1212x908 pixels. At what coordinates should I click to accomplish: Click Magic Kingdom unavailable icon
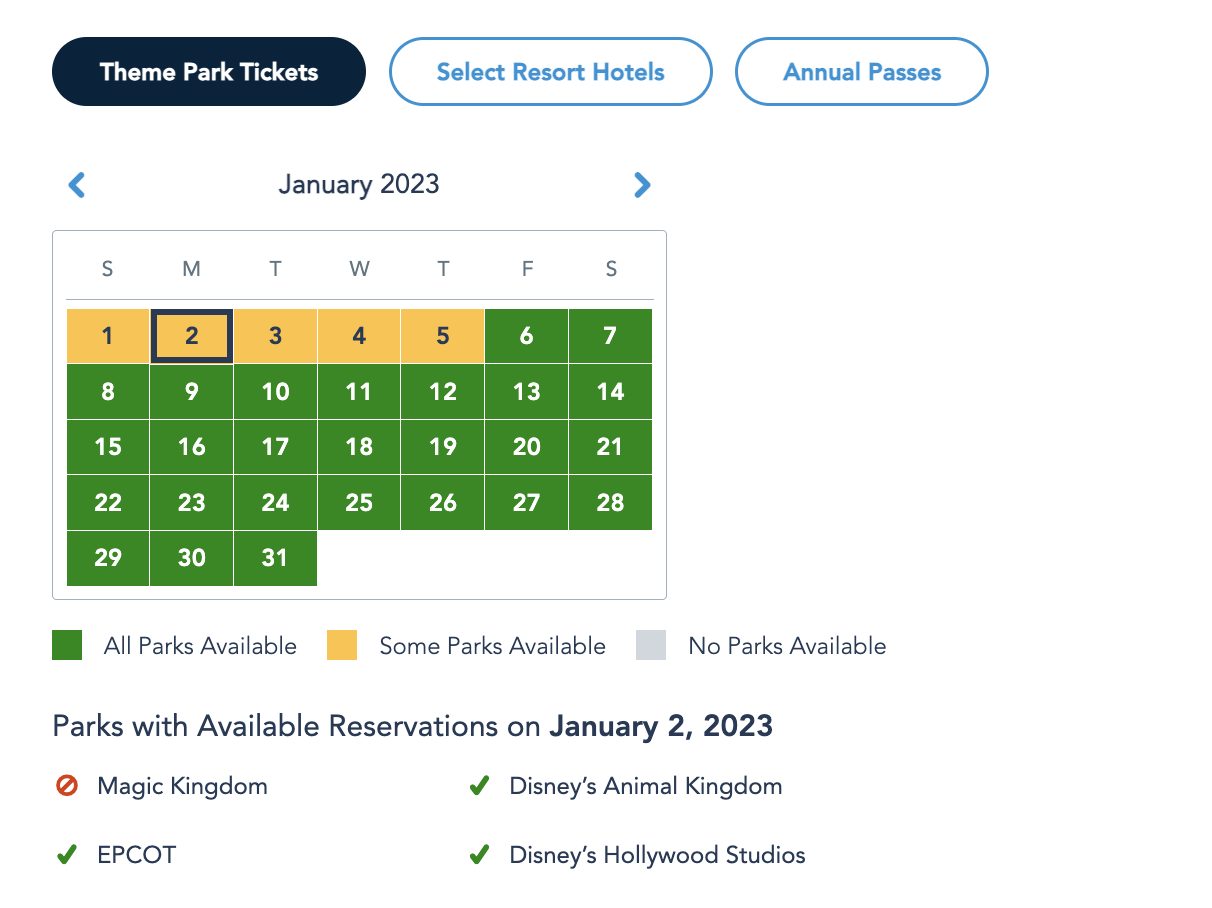coord(67,786)
